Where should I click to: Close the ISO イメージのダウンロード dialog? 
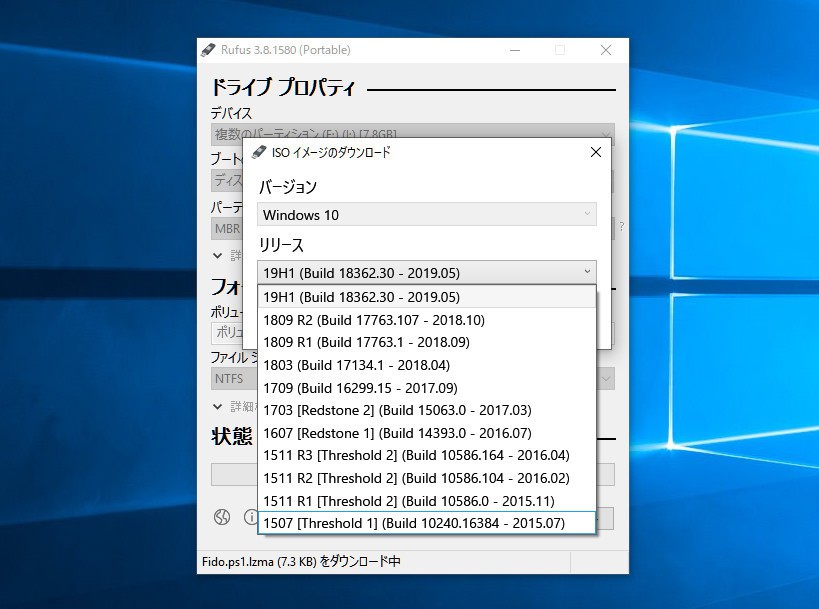click(596, 153)
